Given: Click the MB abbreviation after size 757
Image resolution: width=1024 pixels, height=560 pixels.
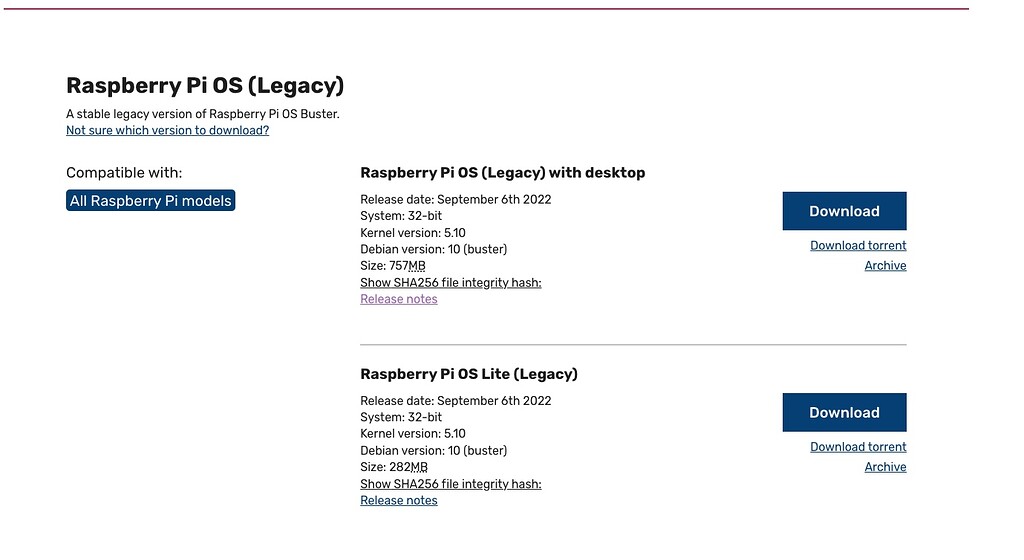Looking at the screenshot, I should pos(417,266).
